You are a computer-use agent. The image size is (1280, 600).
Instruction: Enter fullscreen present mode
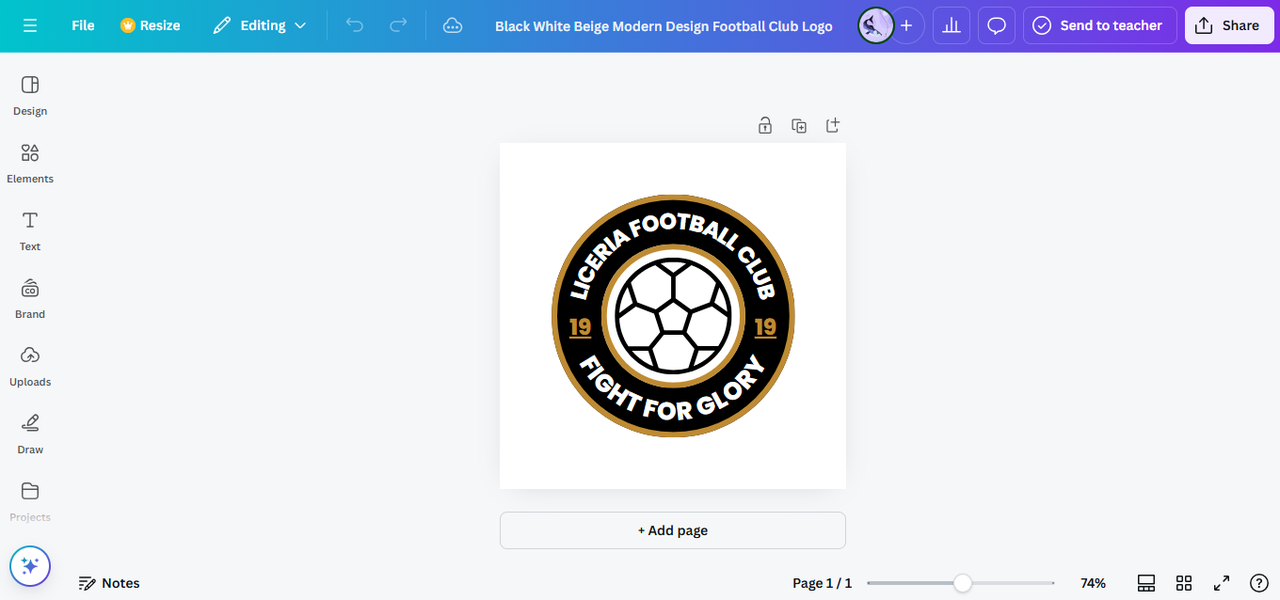tap(1221, 583)
